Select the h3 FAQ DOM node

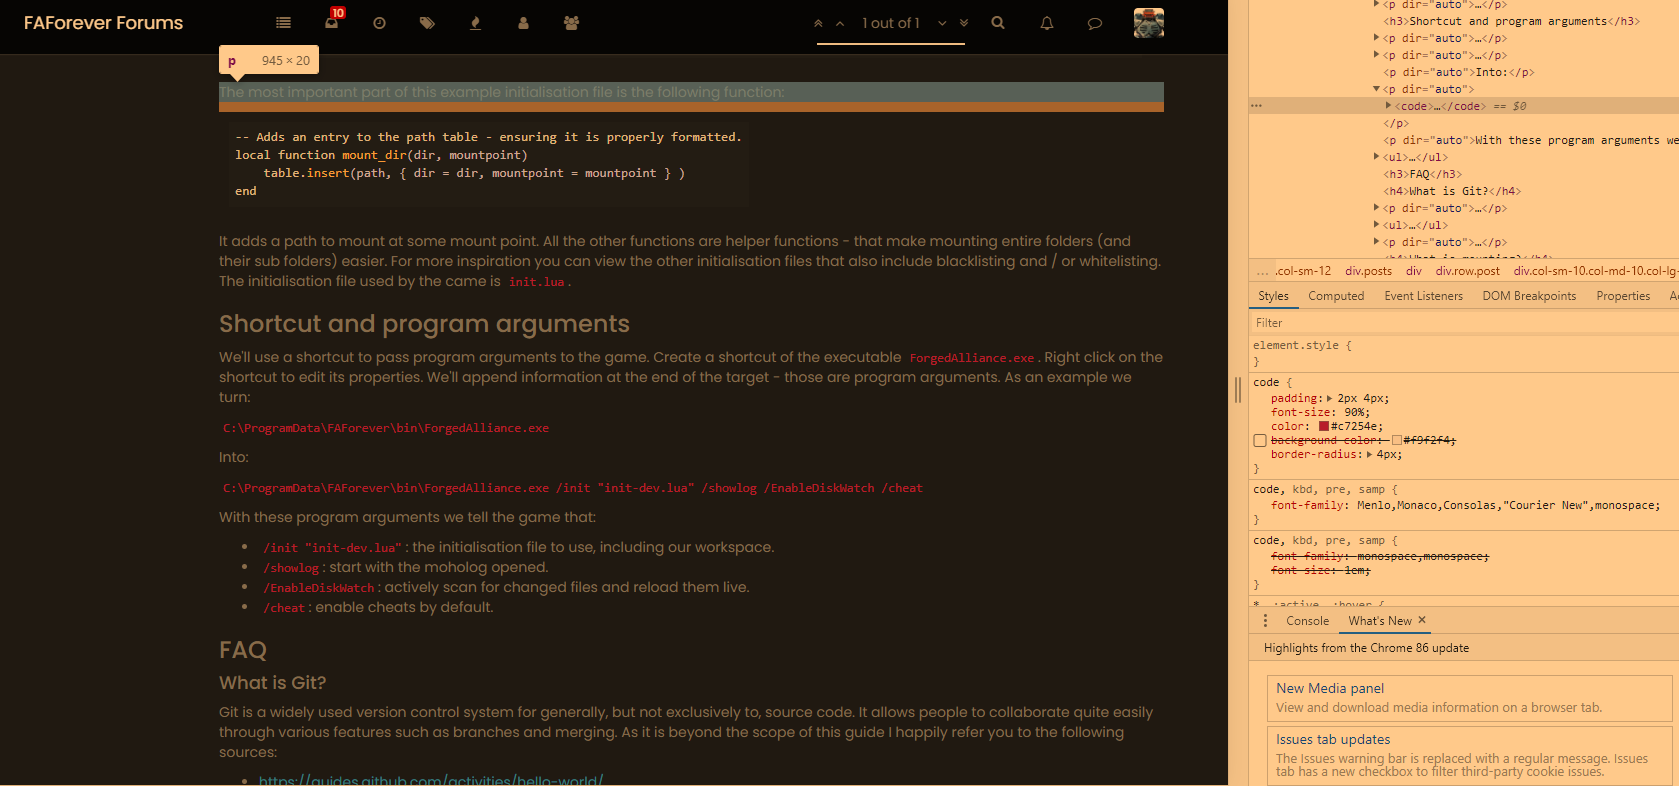click(1422, 174)
